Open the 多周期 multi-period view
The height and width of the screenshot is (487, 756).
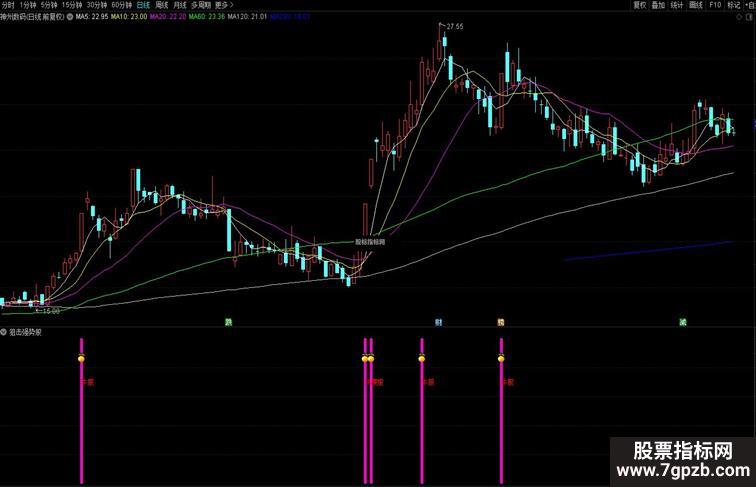(201, 5)
